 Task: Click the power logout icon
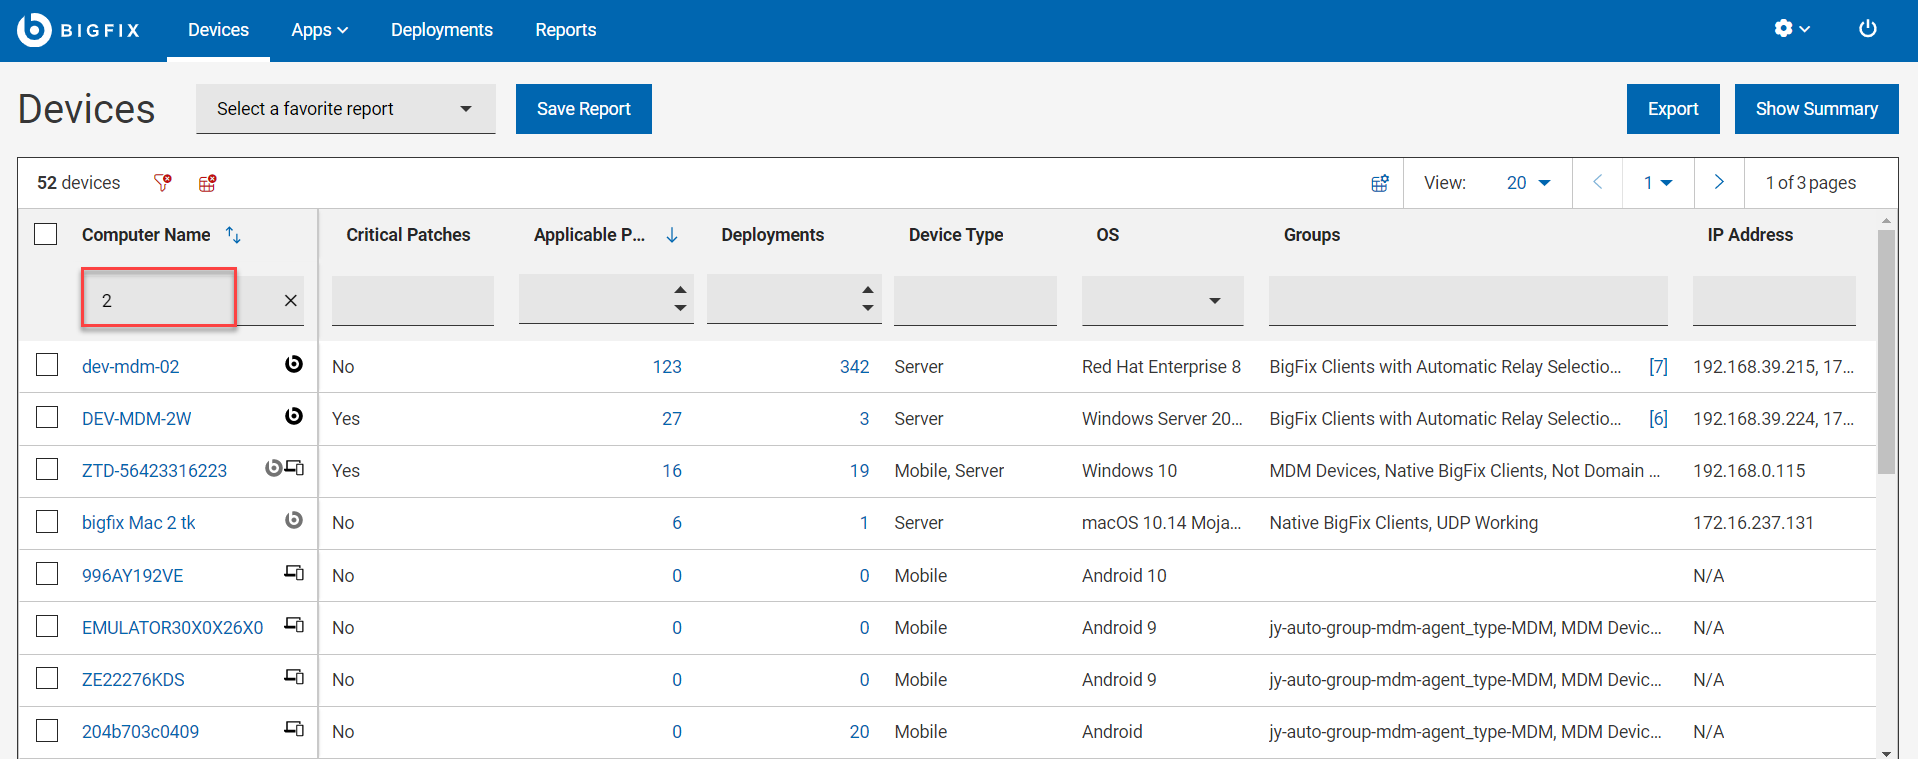(1867, 29)
